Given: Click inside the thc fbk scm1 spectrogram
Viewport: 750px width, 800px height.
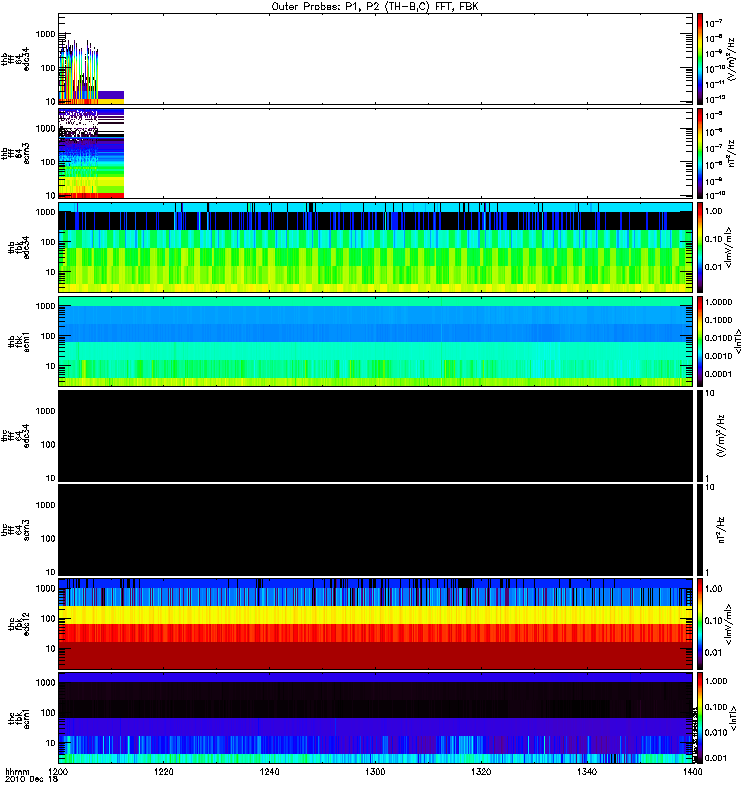Looking at the screenshot, I should (x=375, y=718).
